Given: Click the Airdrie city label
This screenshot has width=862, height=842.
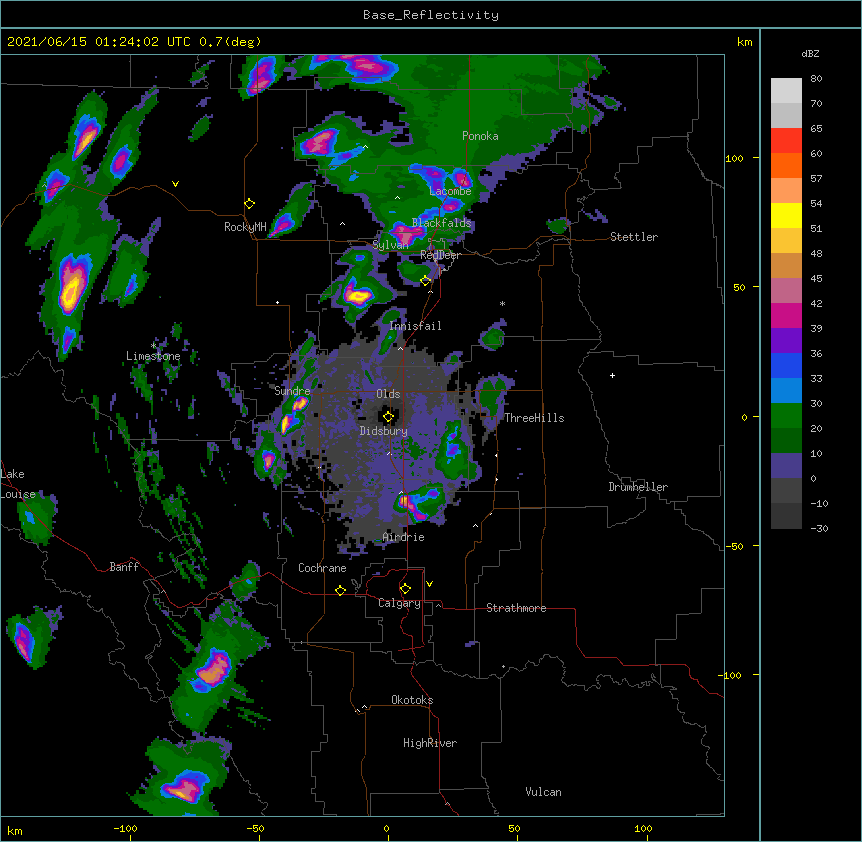Looking at the screenshot, I should [404, 537].
